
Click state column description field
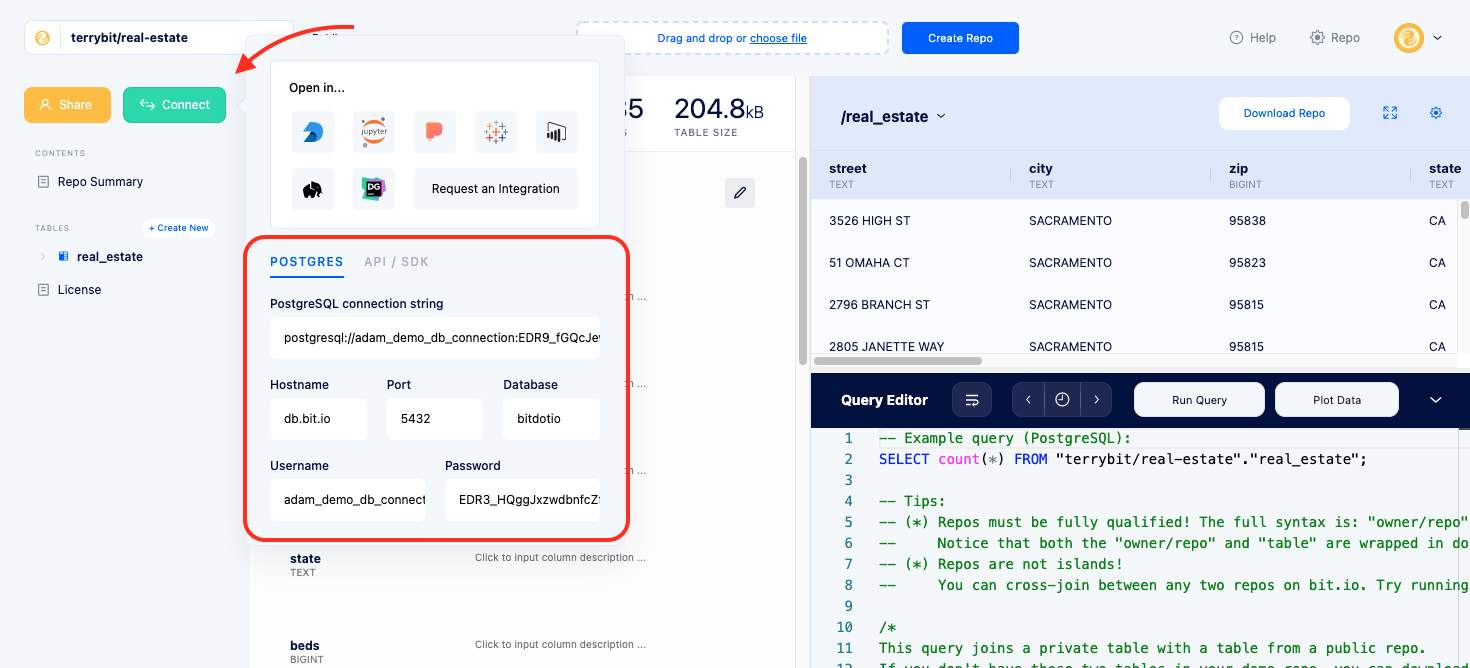coord(560,558)
